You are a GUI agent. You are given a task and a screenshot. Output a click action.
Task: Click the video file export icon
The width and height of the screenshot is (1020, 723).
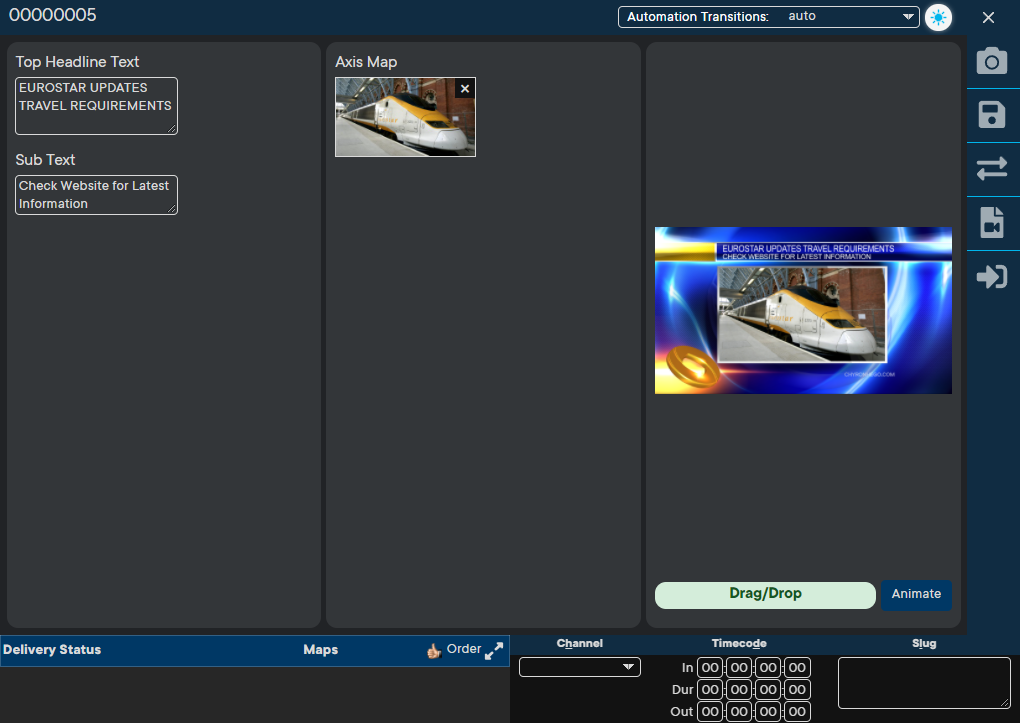pyautogui.click(x=991, y=223)
